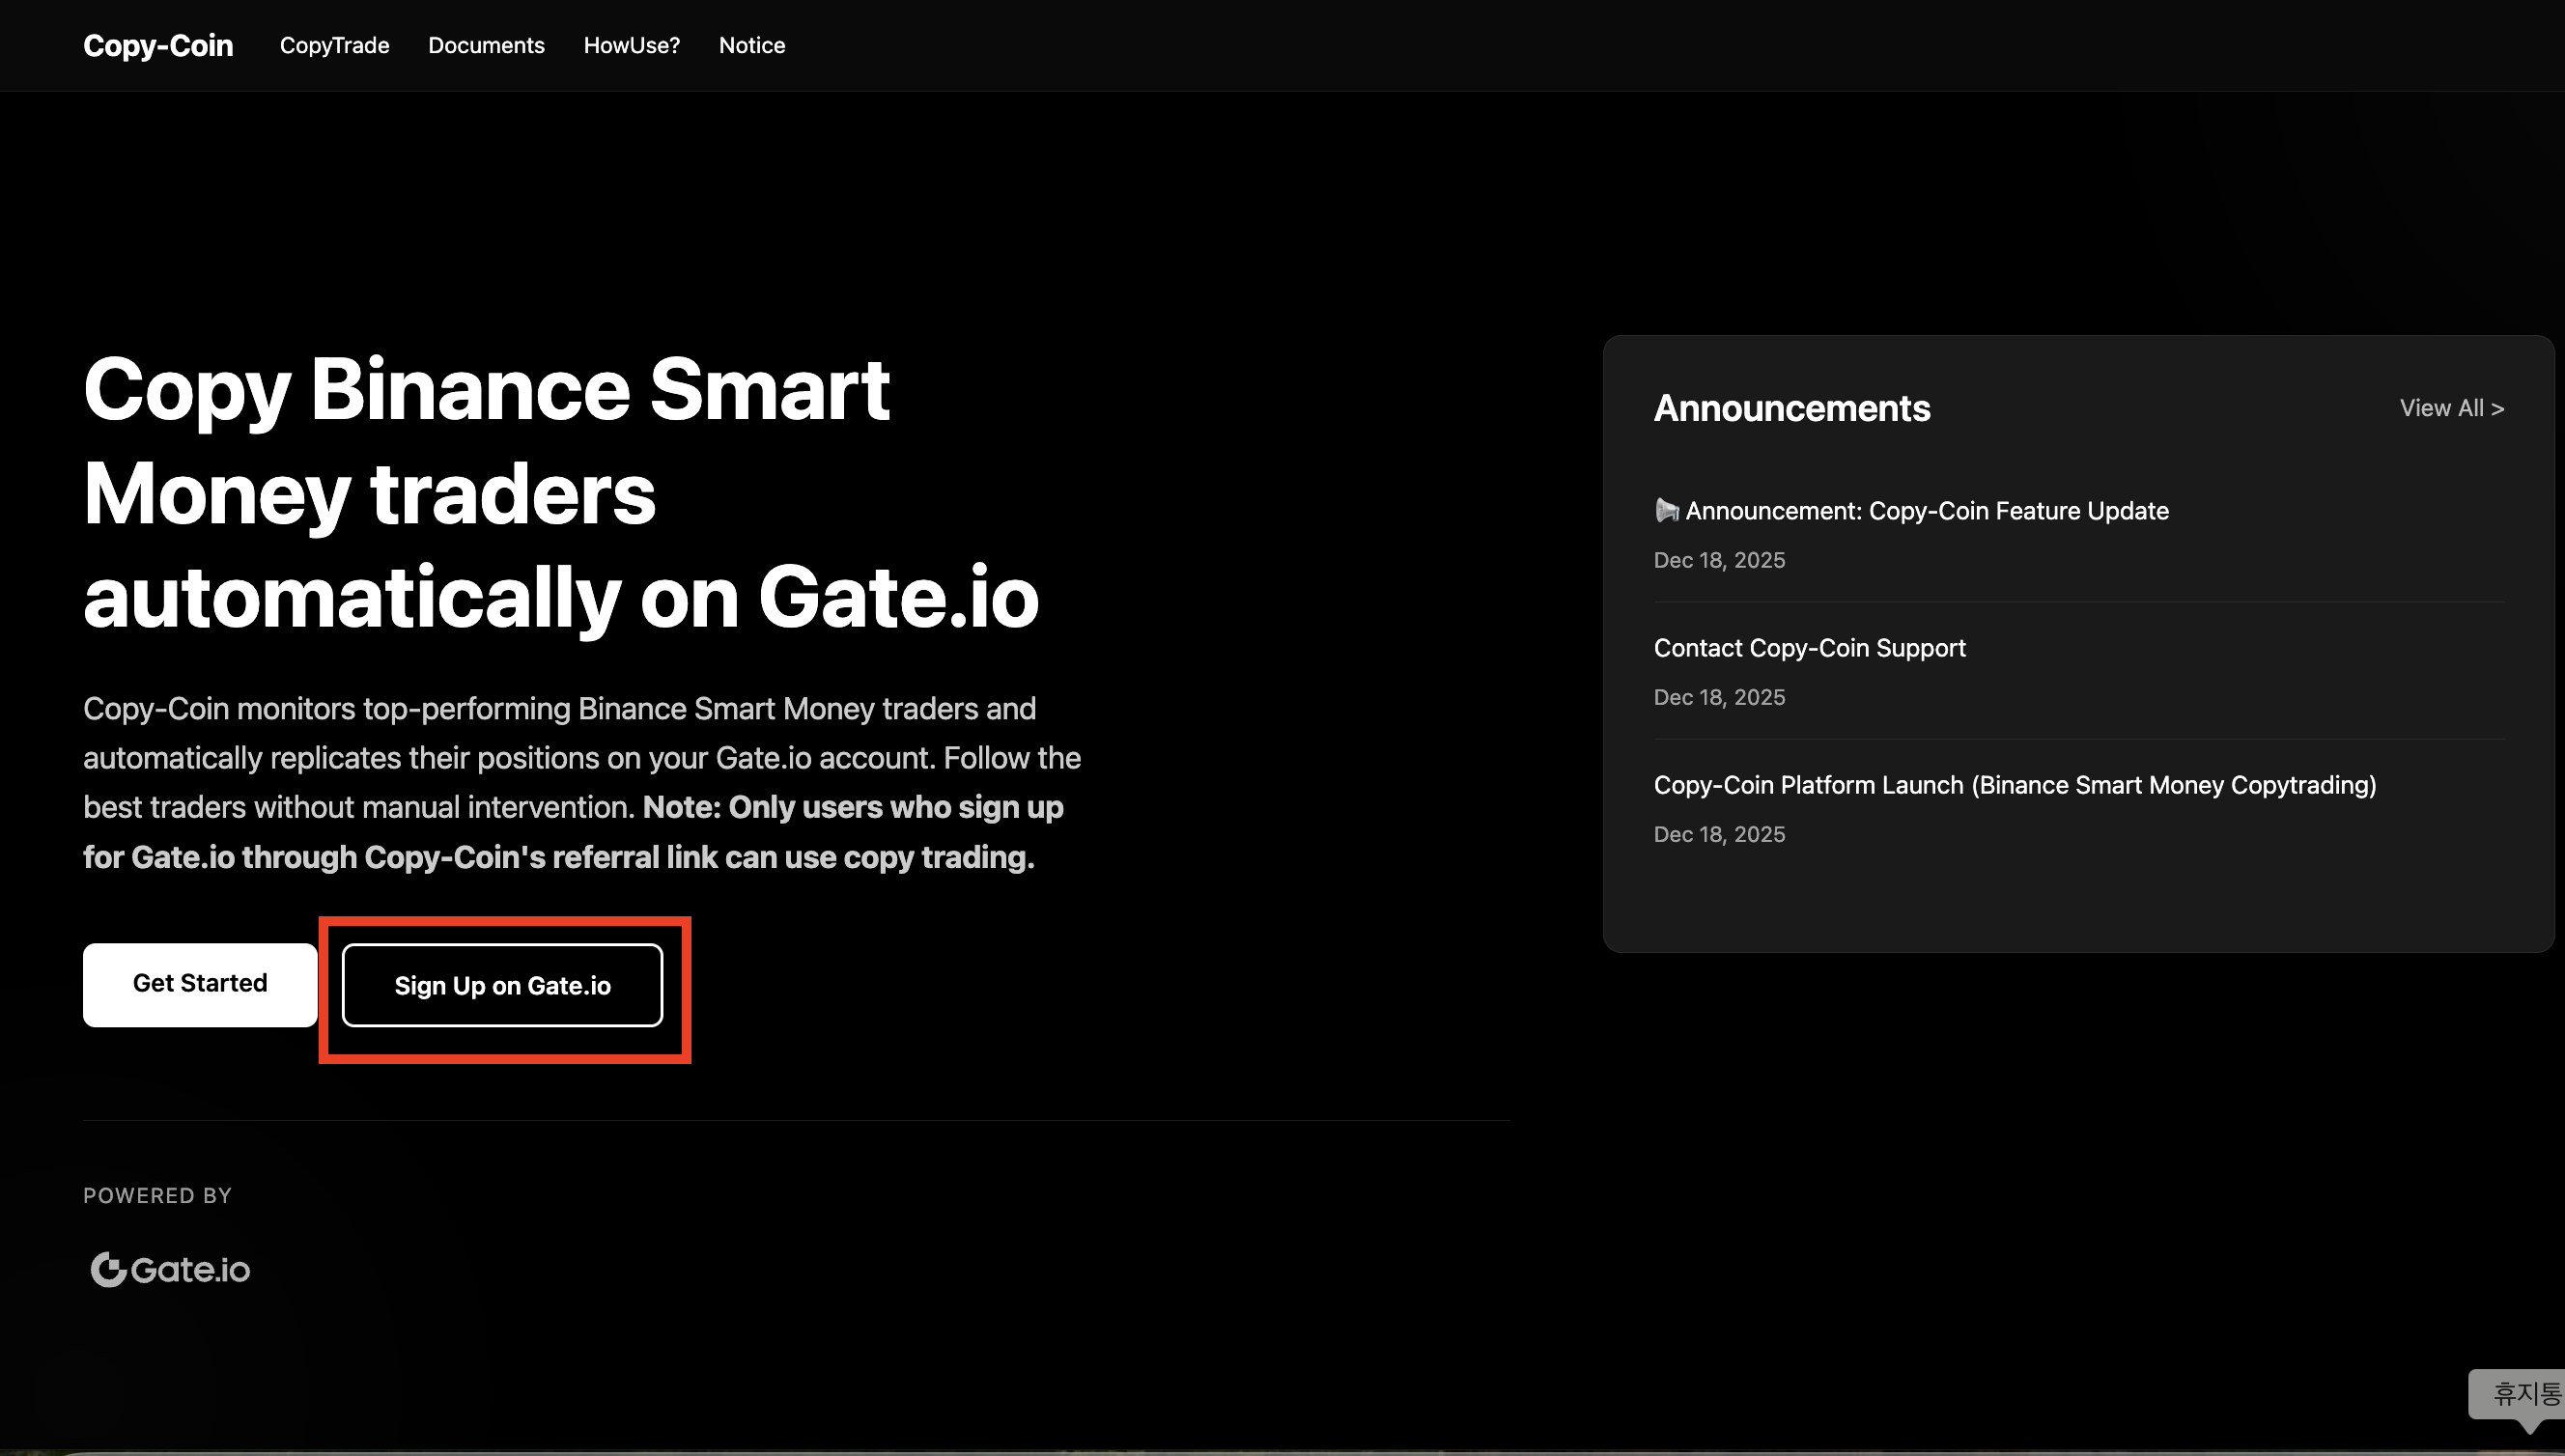Click the main 'Copy Binance Smart Money' headline
This screenshot has width=2565, height=1456.
tap(560, 492)
